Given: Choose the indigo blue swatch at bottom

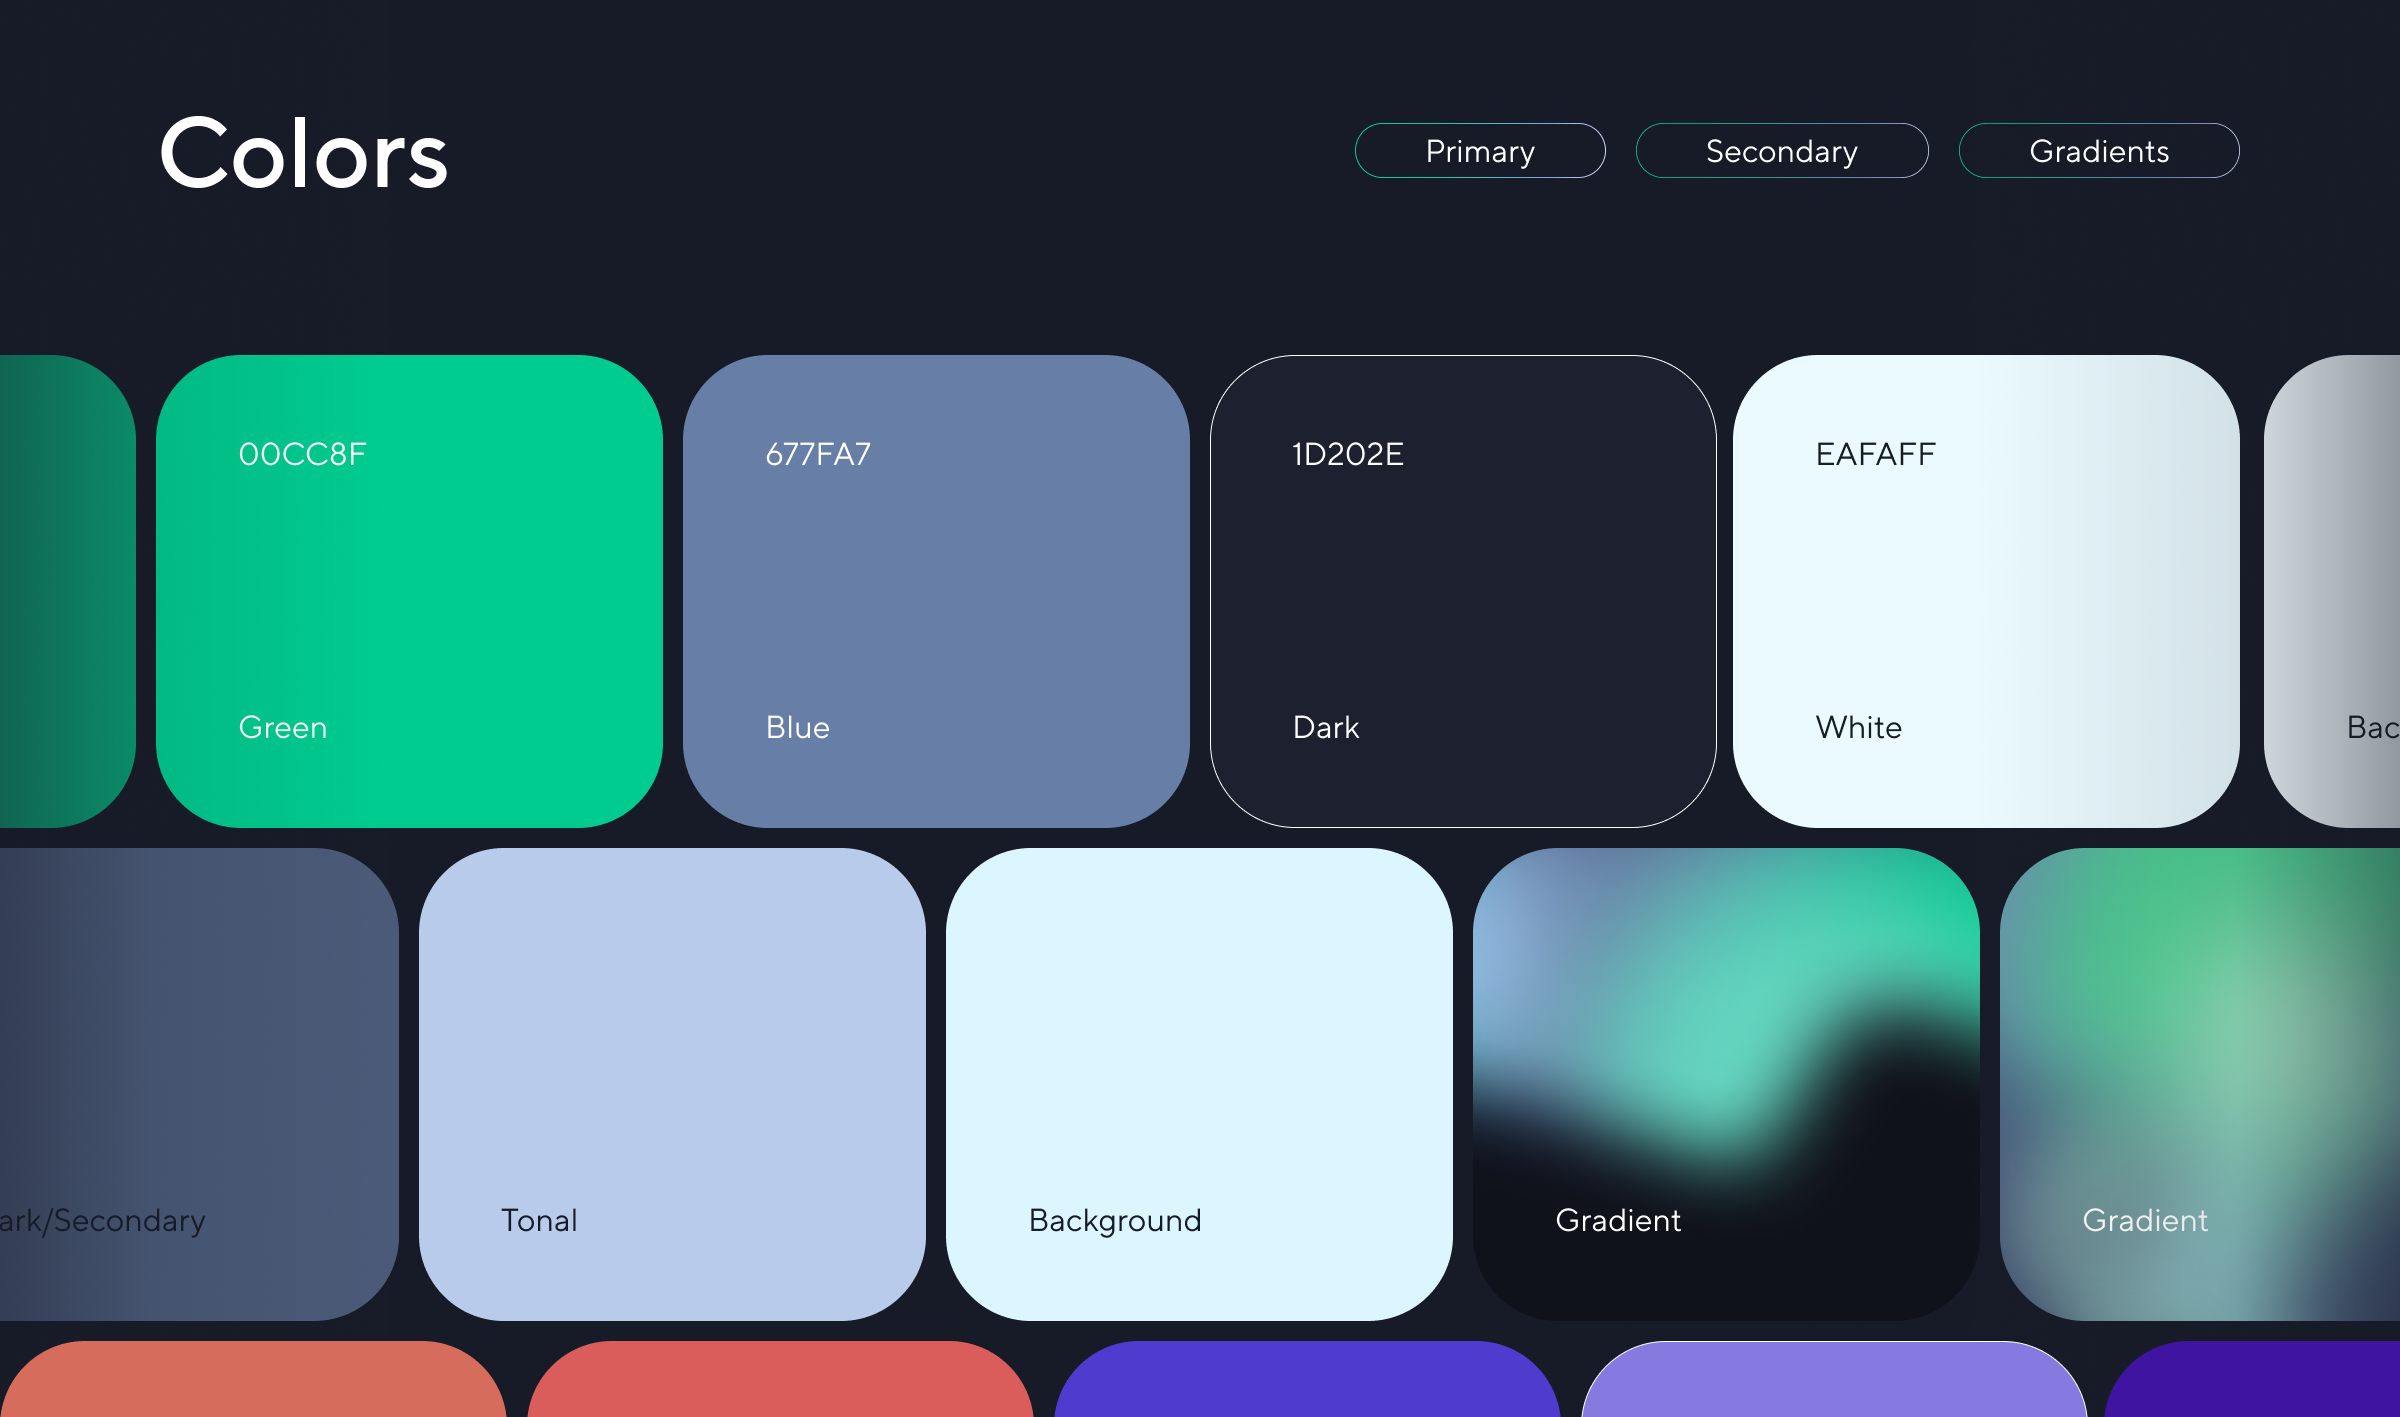Looking at the screenshot, I should [1307, 1384].
